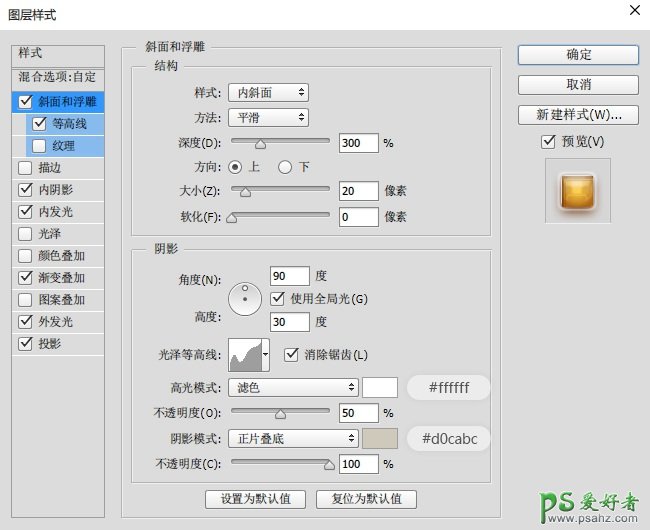
Task: Click the shadow color swatch
Action: point(380,438)
